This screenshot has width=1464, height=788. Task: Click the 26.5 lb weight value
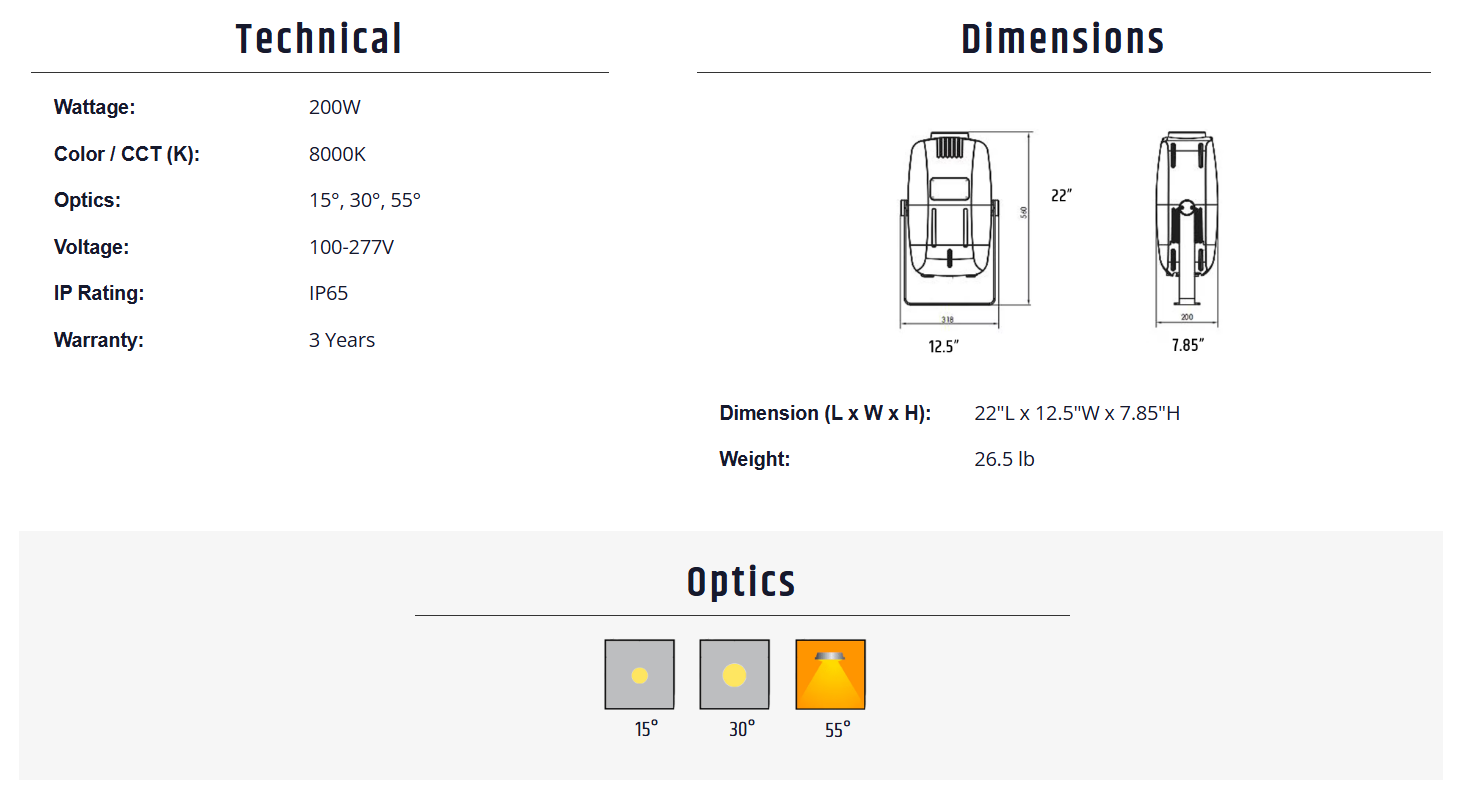tap(1004, 459)
